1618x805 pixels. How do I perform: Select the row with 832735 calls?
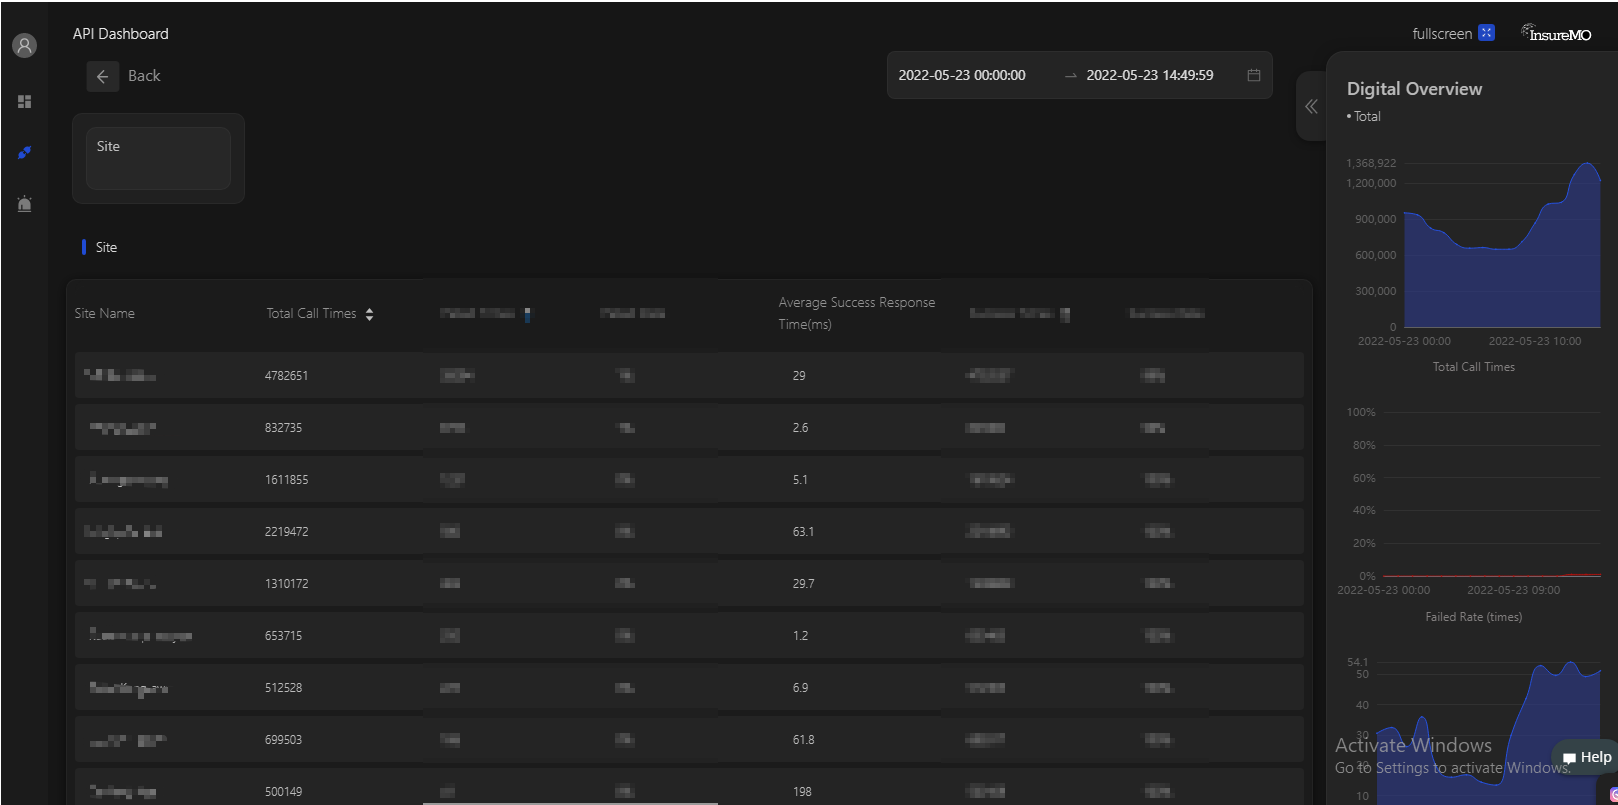[689, 427]
